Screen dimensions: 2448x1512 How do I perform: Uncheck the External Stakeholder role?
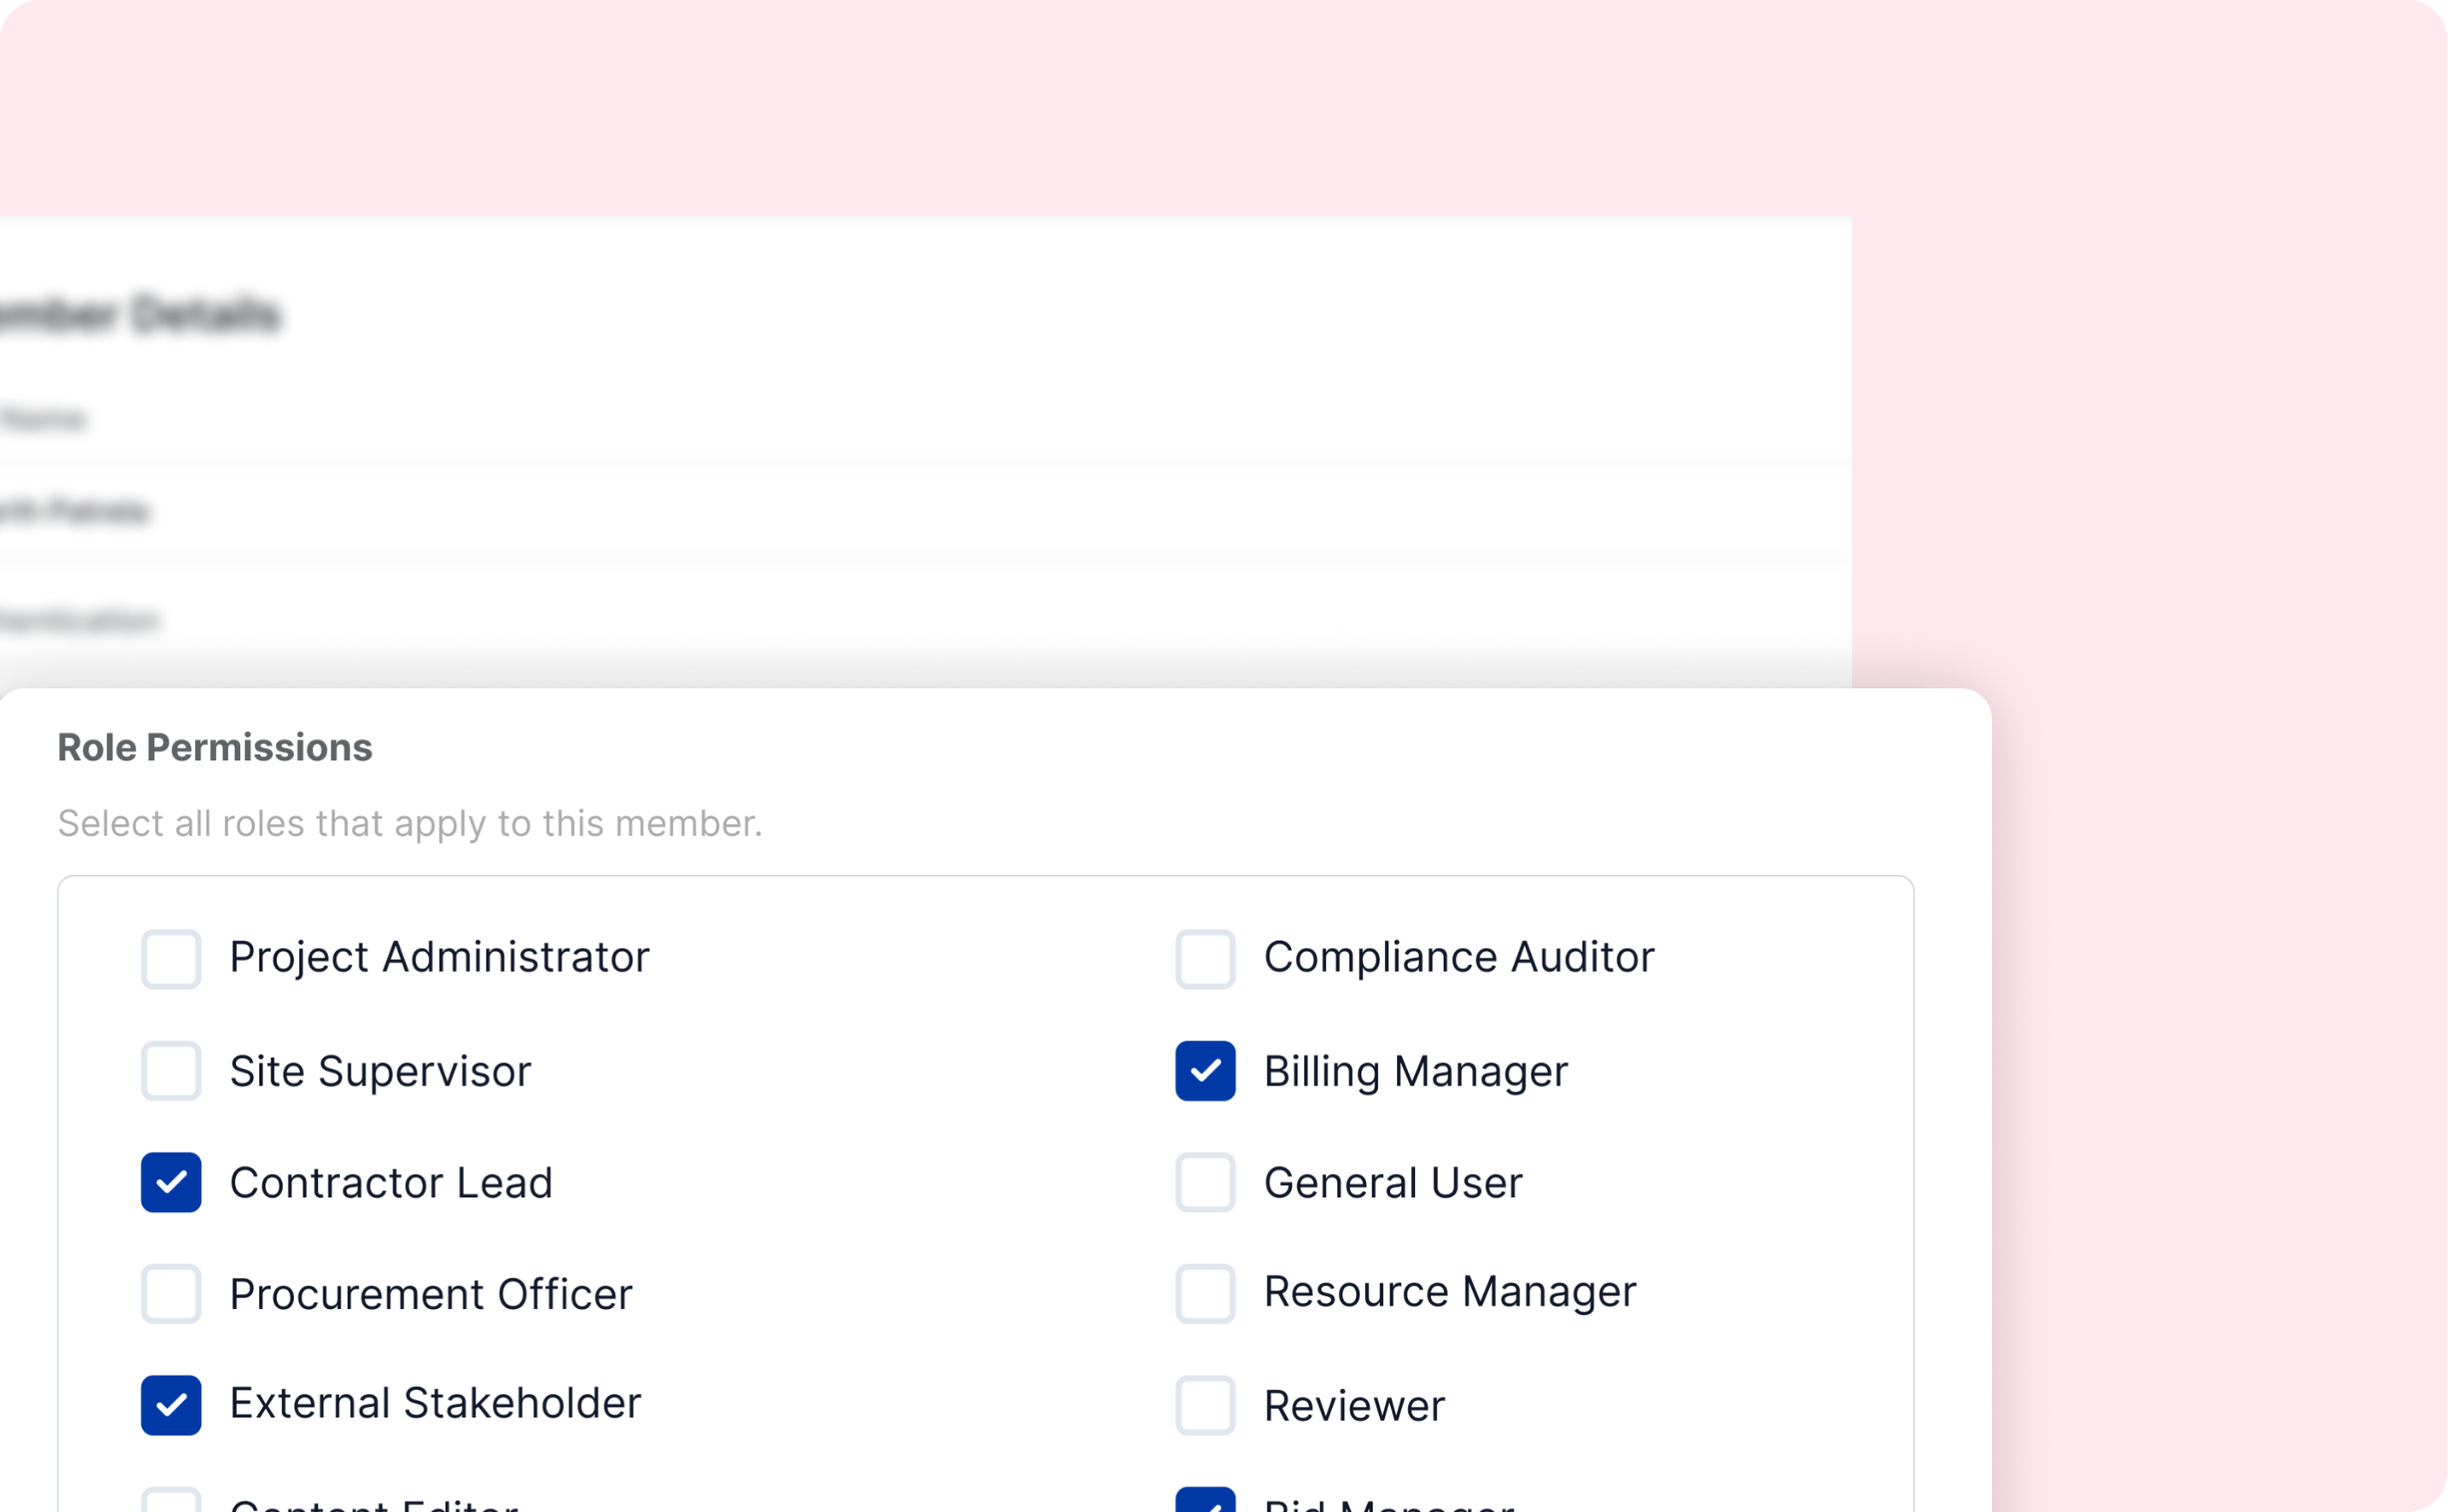coord(171,1408)
